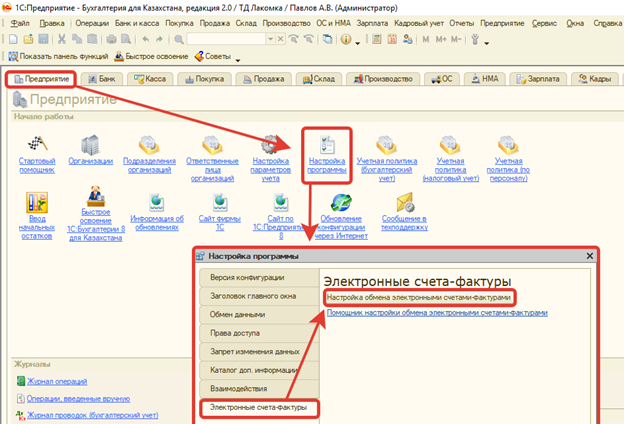The height and width of the screenshot is (424, 626).
Task: Select Обмен данными settings section
Action: [259, 315]
